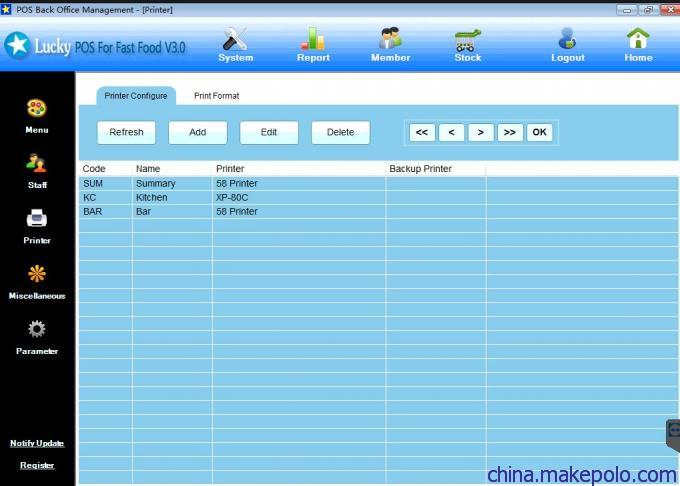Open the System tools icon
Viewport: 680px width, 486px height.
pyautogui.click(x=235, y=39)
